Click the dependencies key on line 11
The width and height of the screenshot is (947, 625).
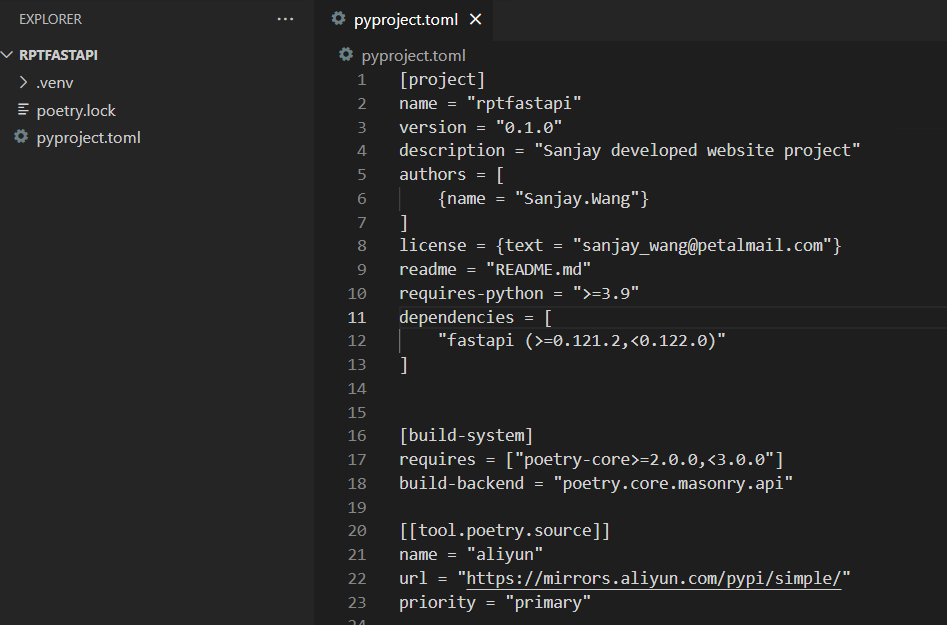point(457,318)
